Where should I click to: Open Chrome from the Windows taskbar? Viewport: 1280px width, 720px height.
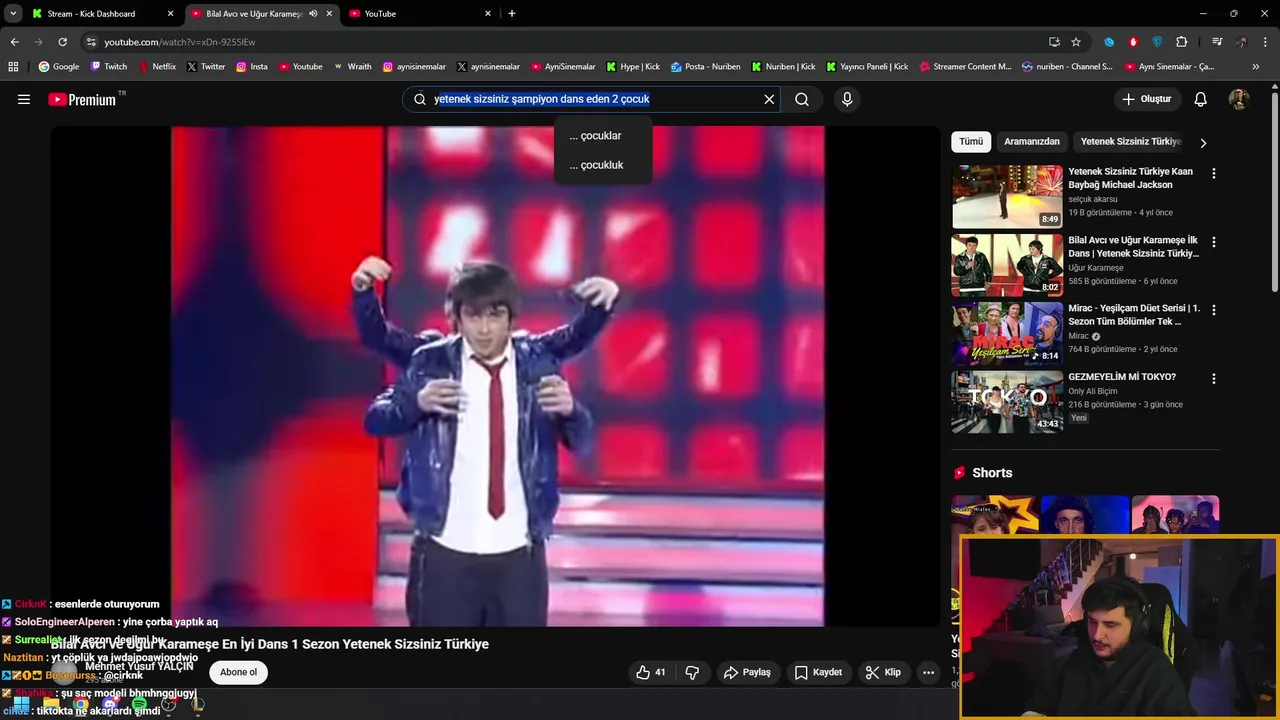80,705
